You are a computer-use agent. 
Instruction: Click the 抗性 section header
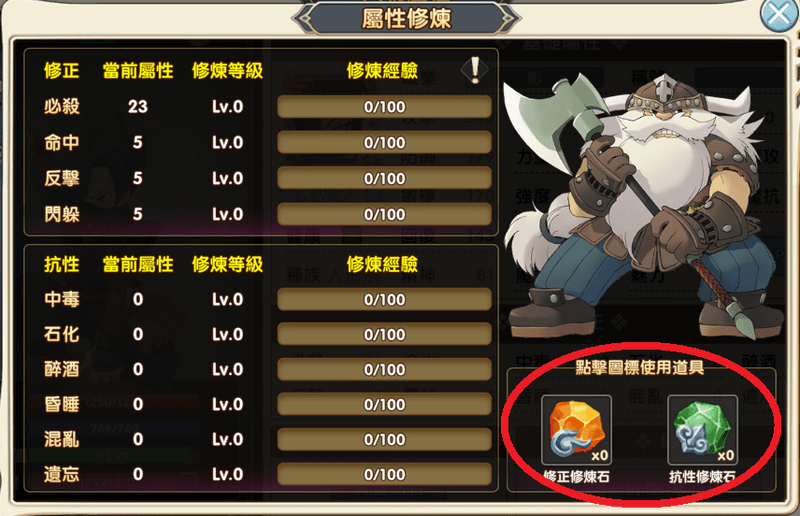[62, 264]
